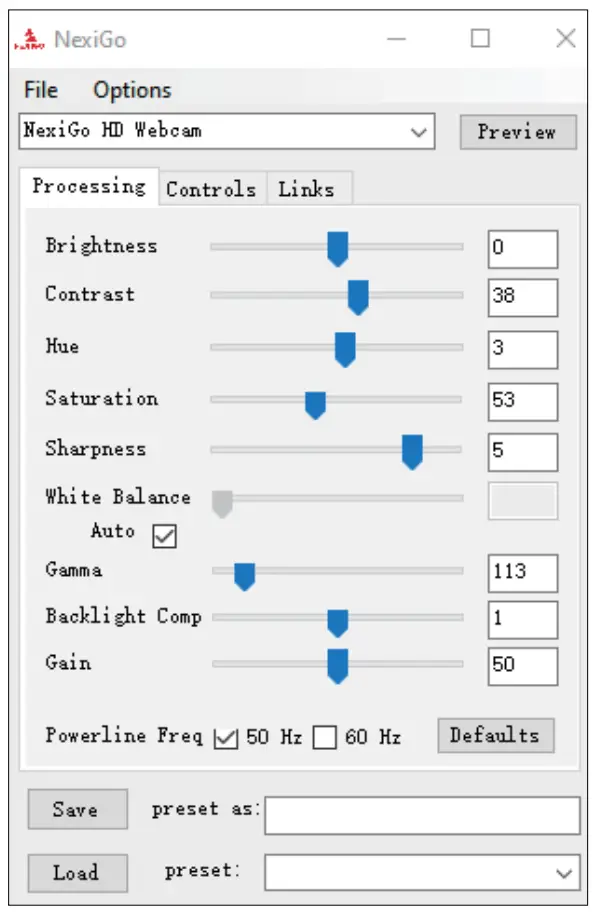Image resolution: width=602 pixels, height=918 pixels.
Task: Restore settings with the Defaults button
Action: click(x=497, y=735)
